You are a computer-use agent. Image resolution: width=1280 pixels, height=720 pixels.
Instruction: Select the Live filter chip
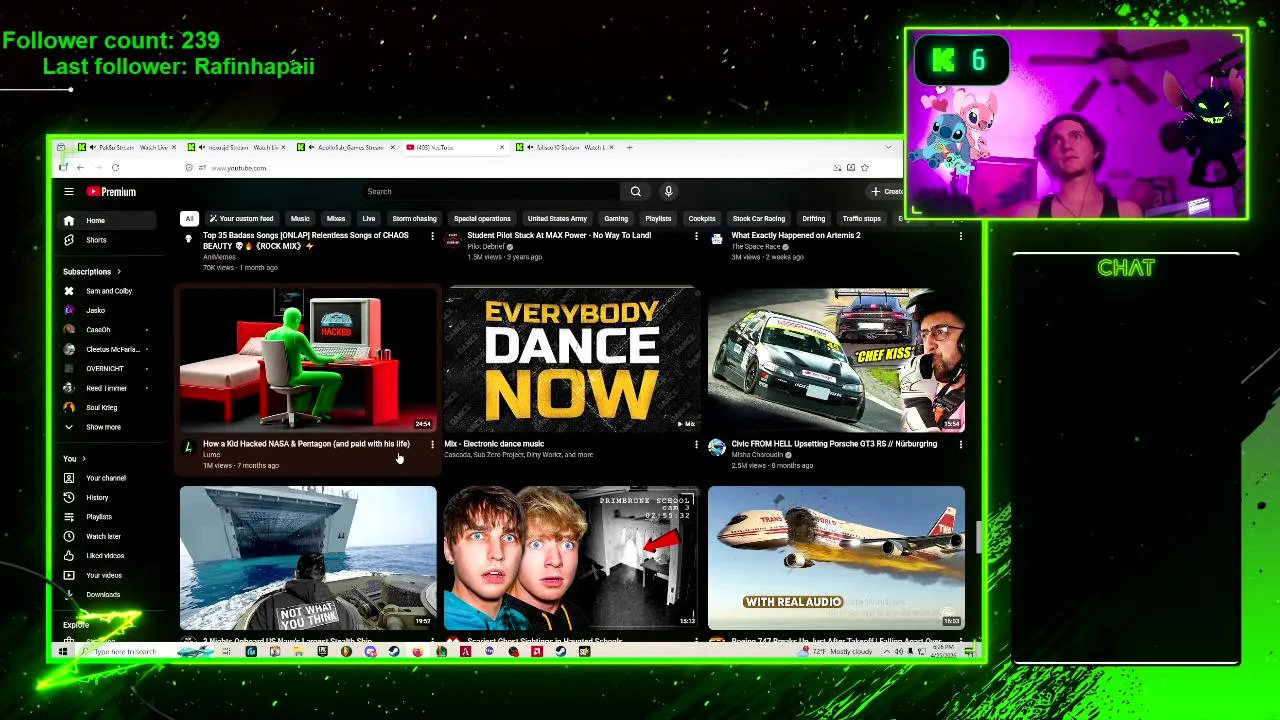tap(369, 218)
